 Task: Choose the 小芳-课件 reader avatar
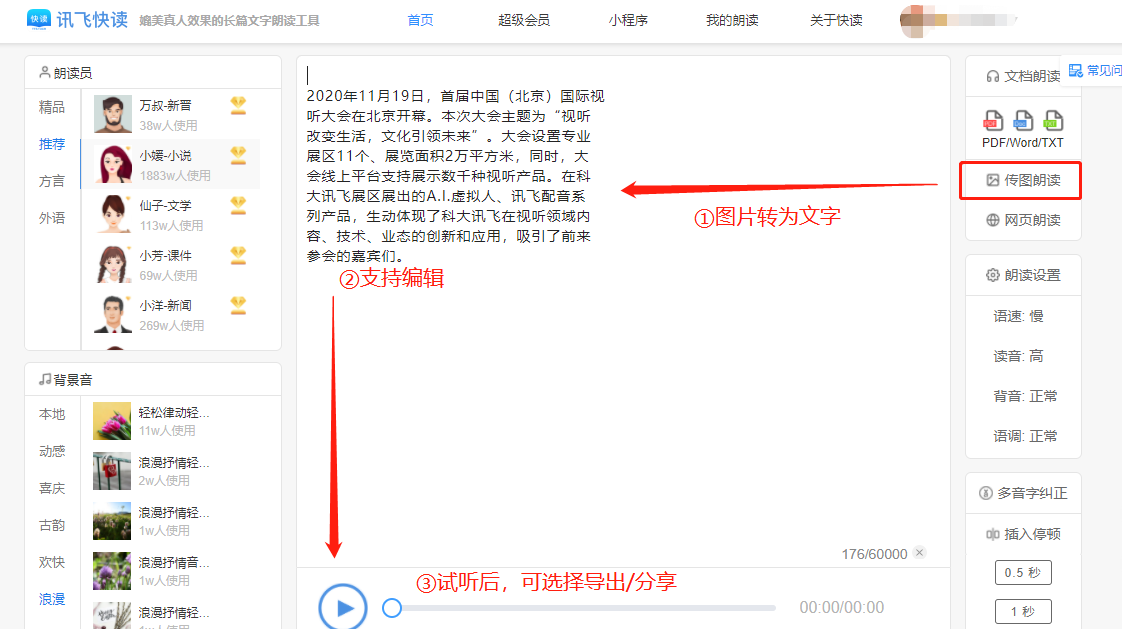pos(112,264)
